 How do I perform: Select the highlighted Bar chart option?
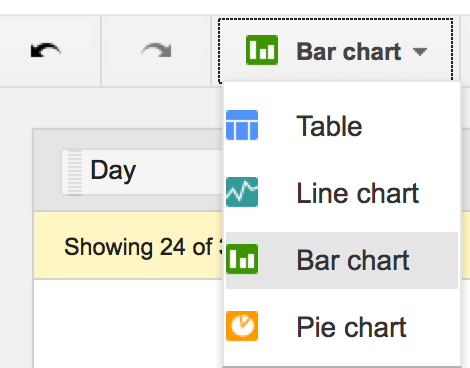(x=342, y=260)
